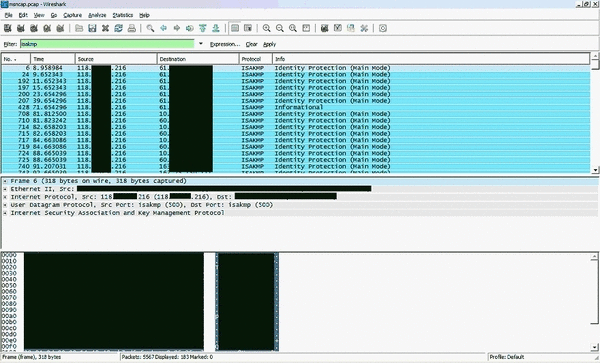Expand the User Datagram Protocol node

coord(5,205)
